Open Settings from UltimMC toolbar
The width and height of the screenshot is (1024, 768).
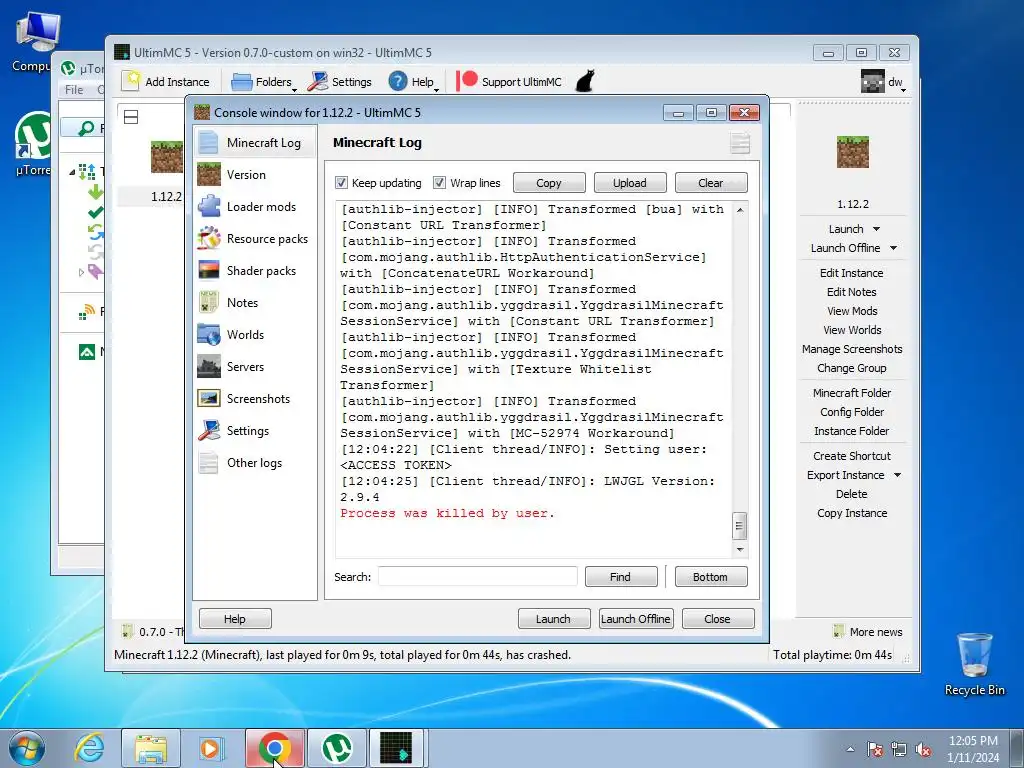(x=340, y=82)
